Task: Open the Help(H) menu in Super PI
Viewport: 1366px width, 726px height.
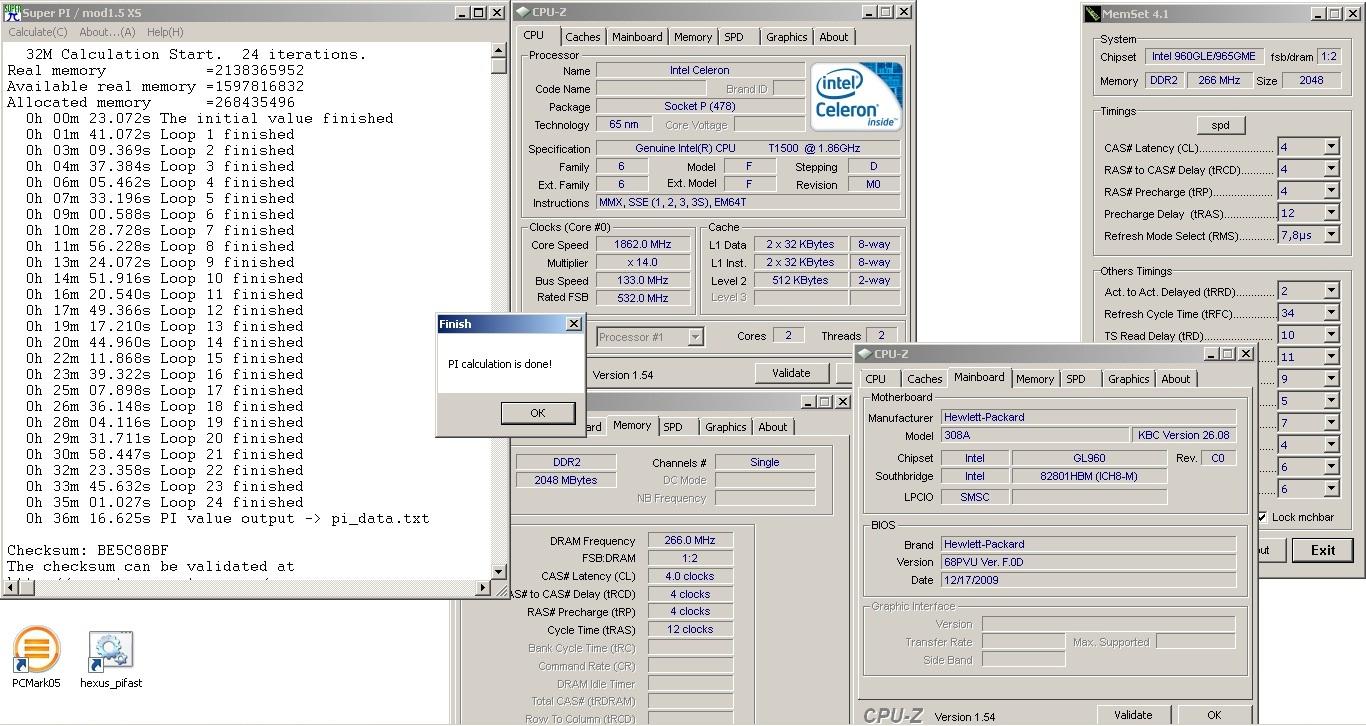Action: (x=165, y=32)
